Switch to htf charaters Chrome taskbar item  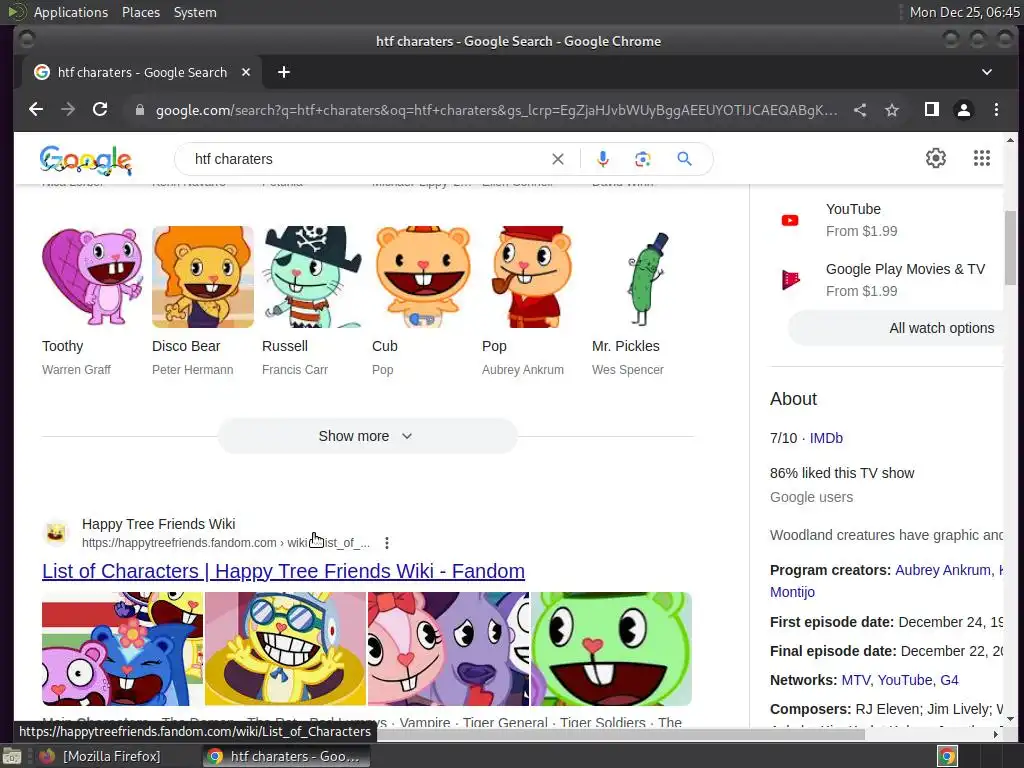284,756
